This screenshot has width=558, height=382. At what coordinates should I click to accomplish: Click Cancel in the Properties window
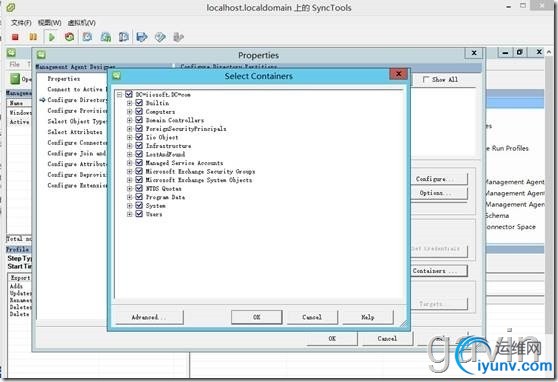387,338
